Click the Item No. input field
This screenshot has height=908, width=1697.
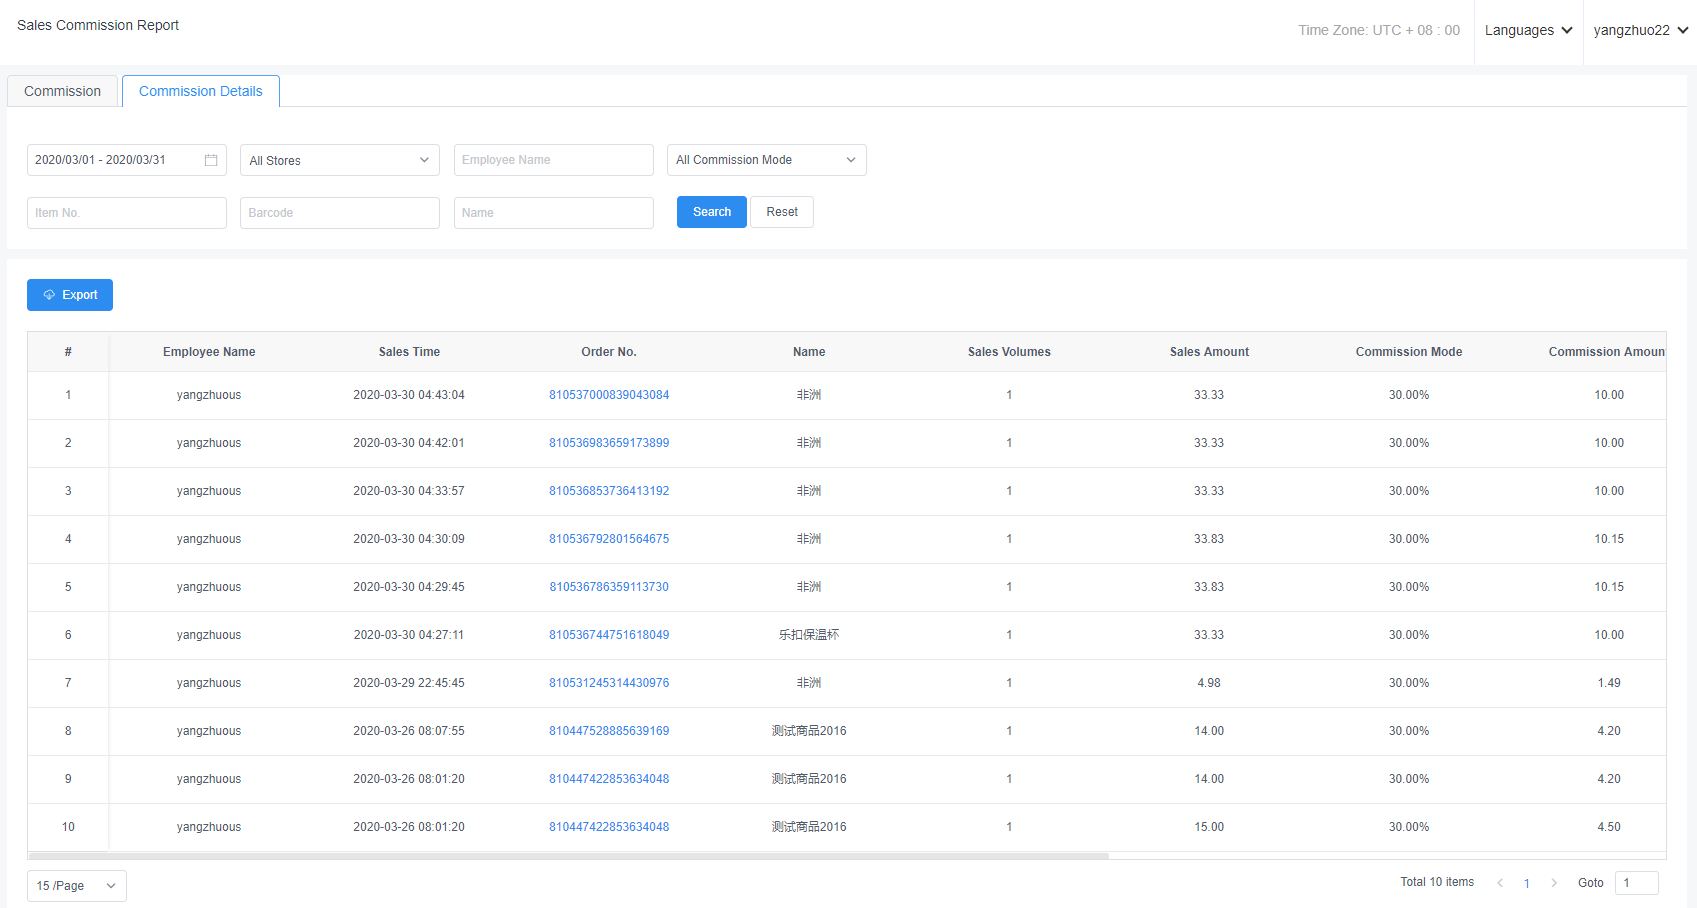126,213
